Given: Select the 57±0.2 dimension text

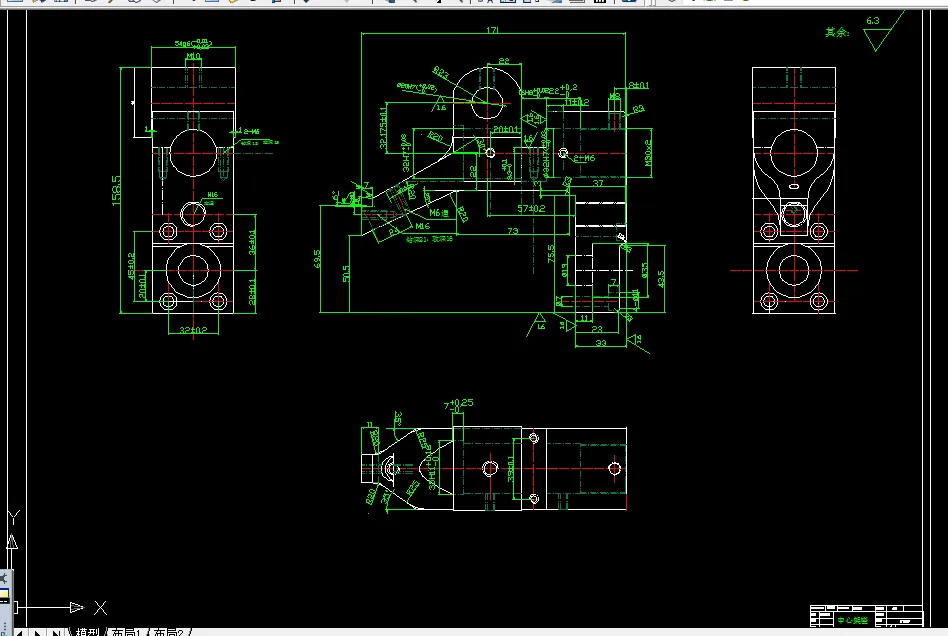Looking at the screenshot, I should tap(531, 209).
